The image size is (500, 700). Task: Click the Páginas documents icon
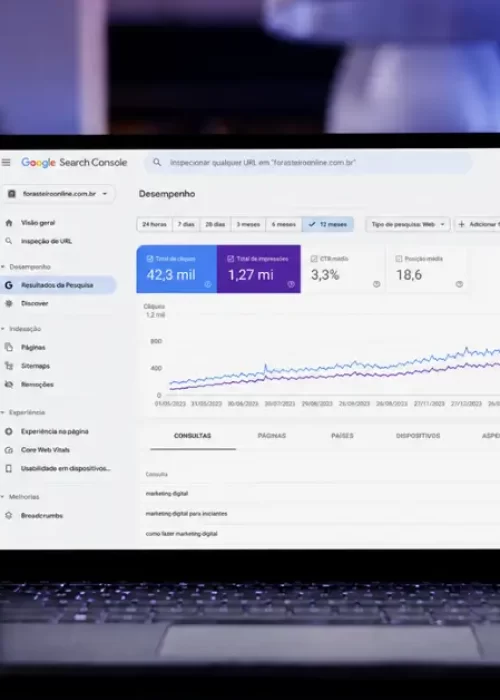8,347
